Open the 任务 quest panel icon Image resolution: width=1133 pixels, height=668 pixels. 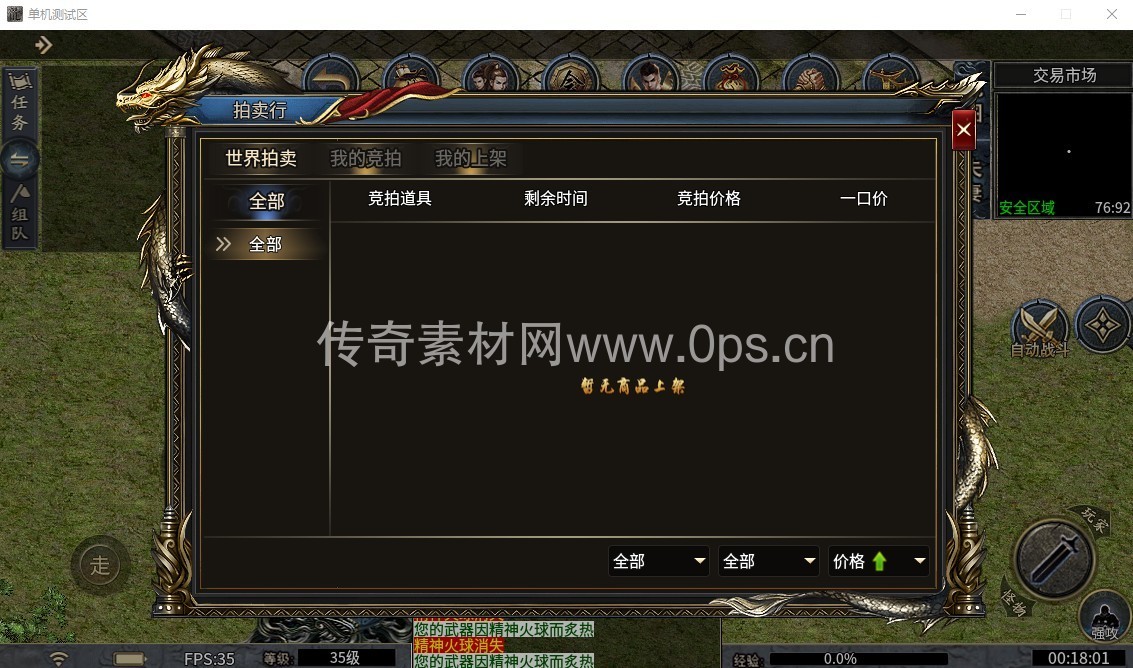(x=20, y=103)
